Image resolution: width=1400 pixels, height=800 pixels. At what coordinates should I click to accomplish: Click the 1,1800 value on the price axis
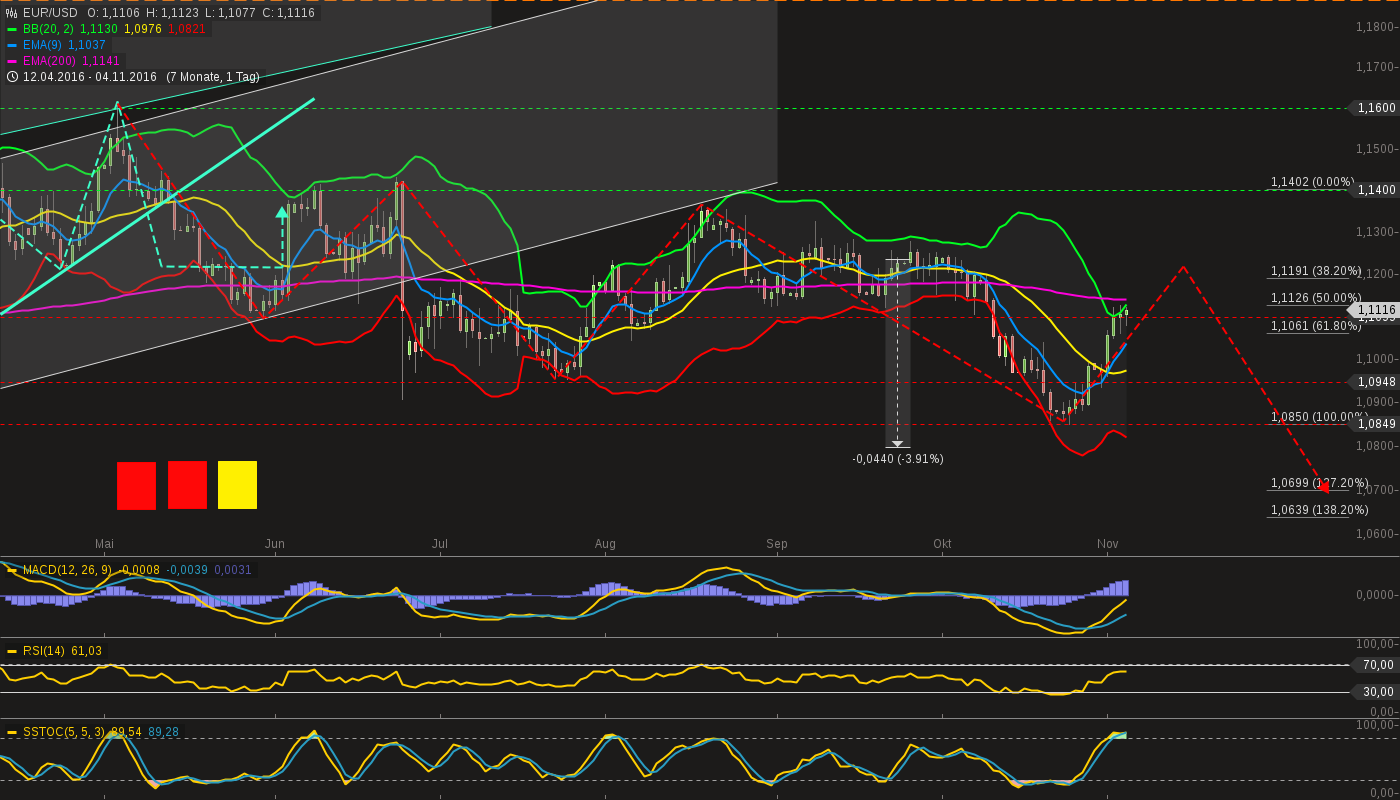(1377, 27)
